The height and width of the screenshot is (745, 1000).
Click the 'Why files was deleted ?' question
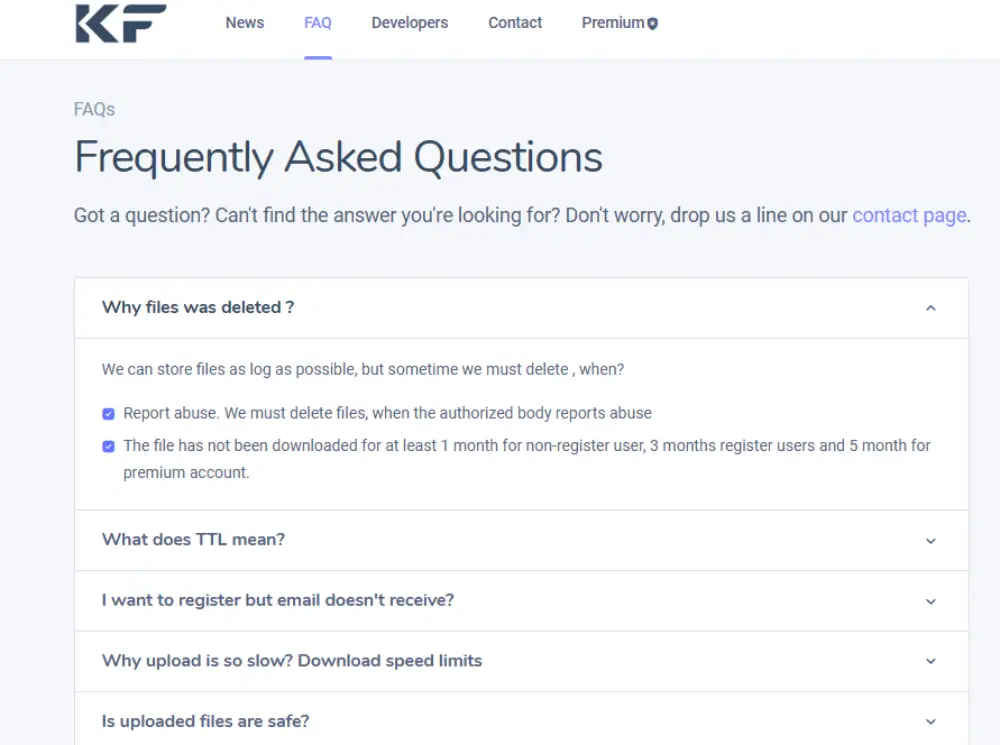198,307
